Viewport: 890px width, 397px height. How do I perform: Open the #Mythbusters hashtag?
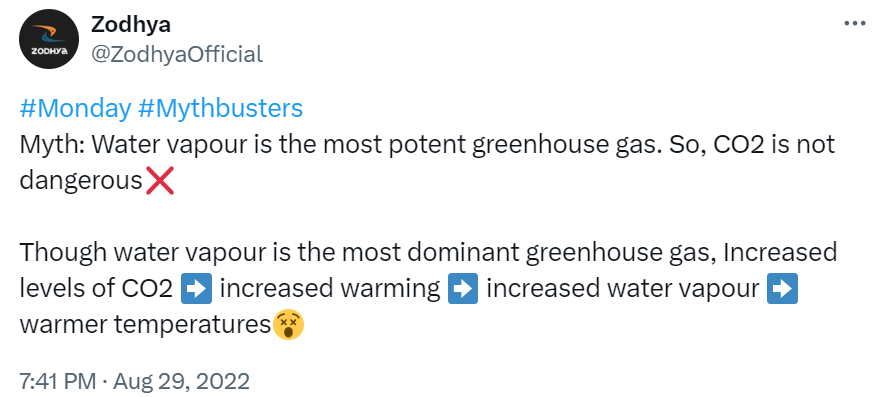pyautogui.click(x=220, y=108)
